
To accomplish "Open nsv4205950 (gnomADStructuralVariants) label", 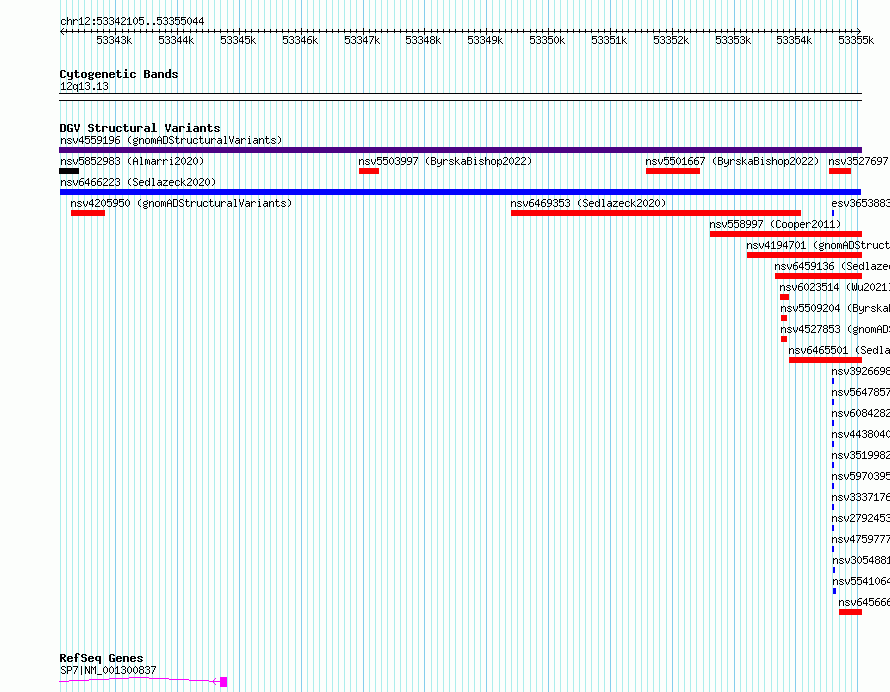I will tap(181, 203).
